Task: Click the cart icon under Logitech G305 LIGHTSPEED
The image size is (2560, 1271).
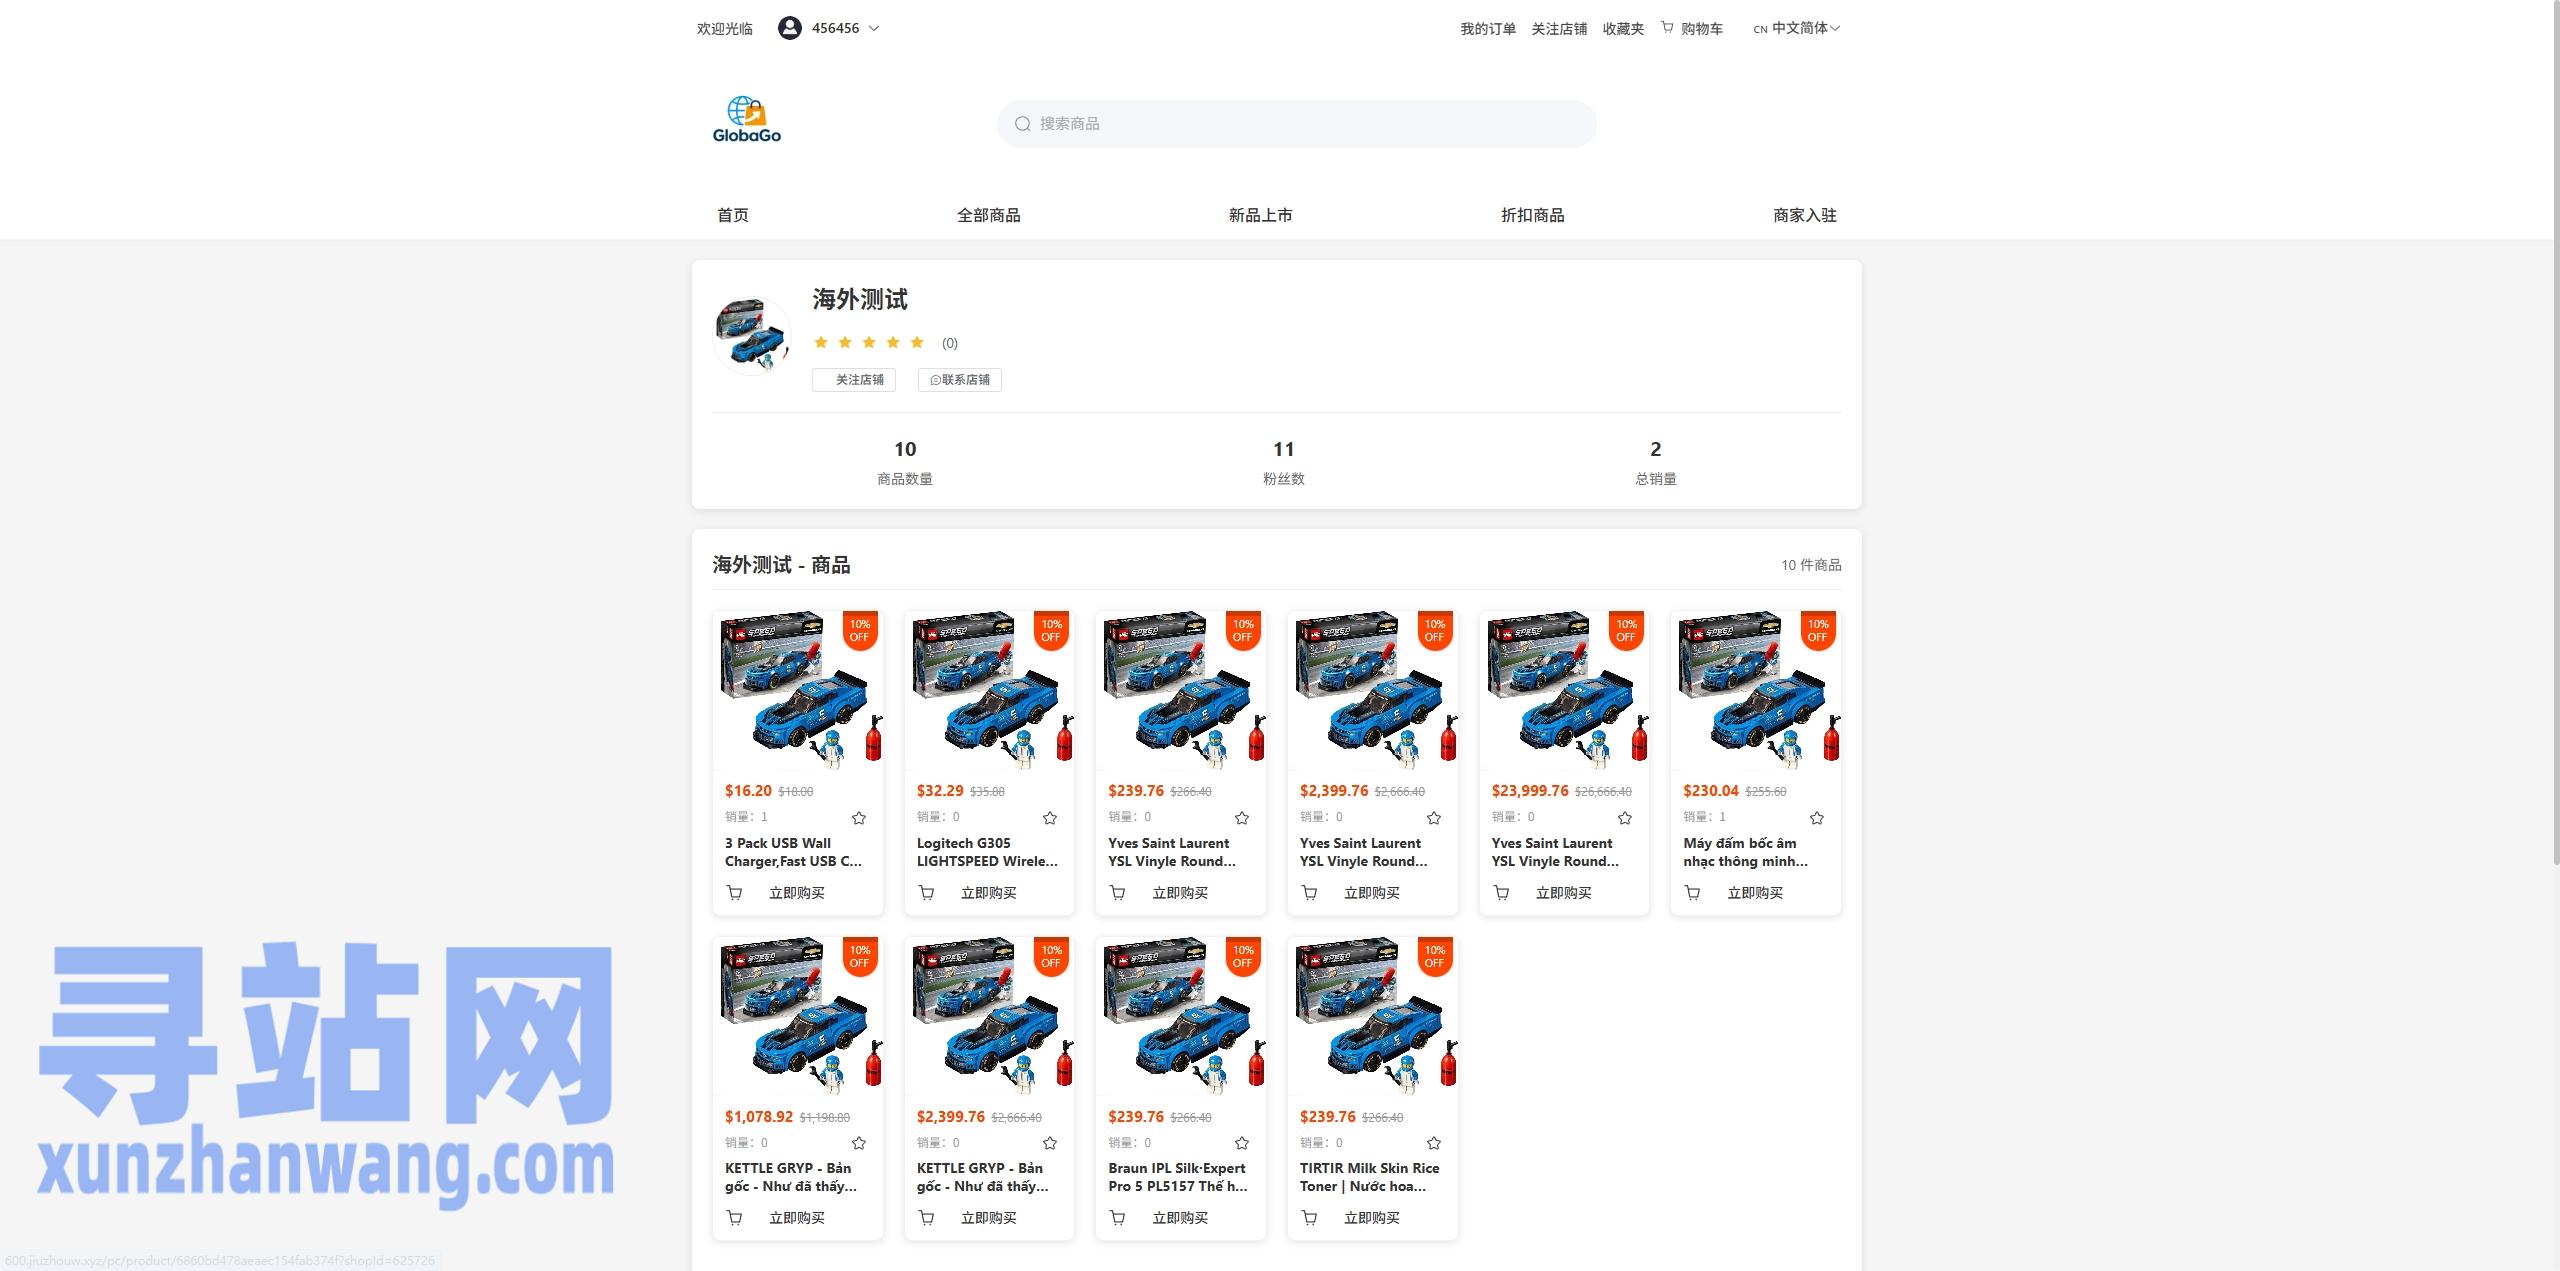Action: pos(926,893)
